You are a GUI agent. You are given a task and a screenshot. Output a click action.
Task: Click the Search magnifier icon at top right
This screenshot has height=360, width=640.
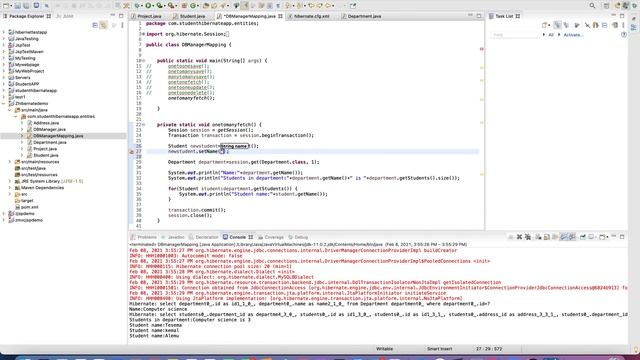click(592, 6)
